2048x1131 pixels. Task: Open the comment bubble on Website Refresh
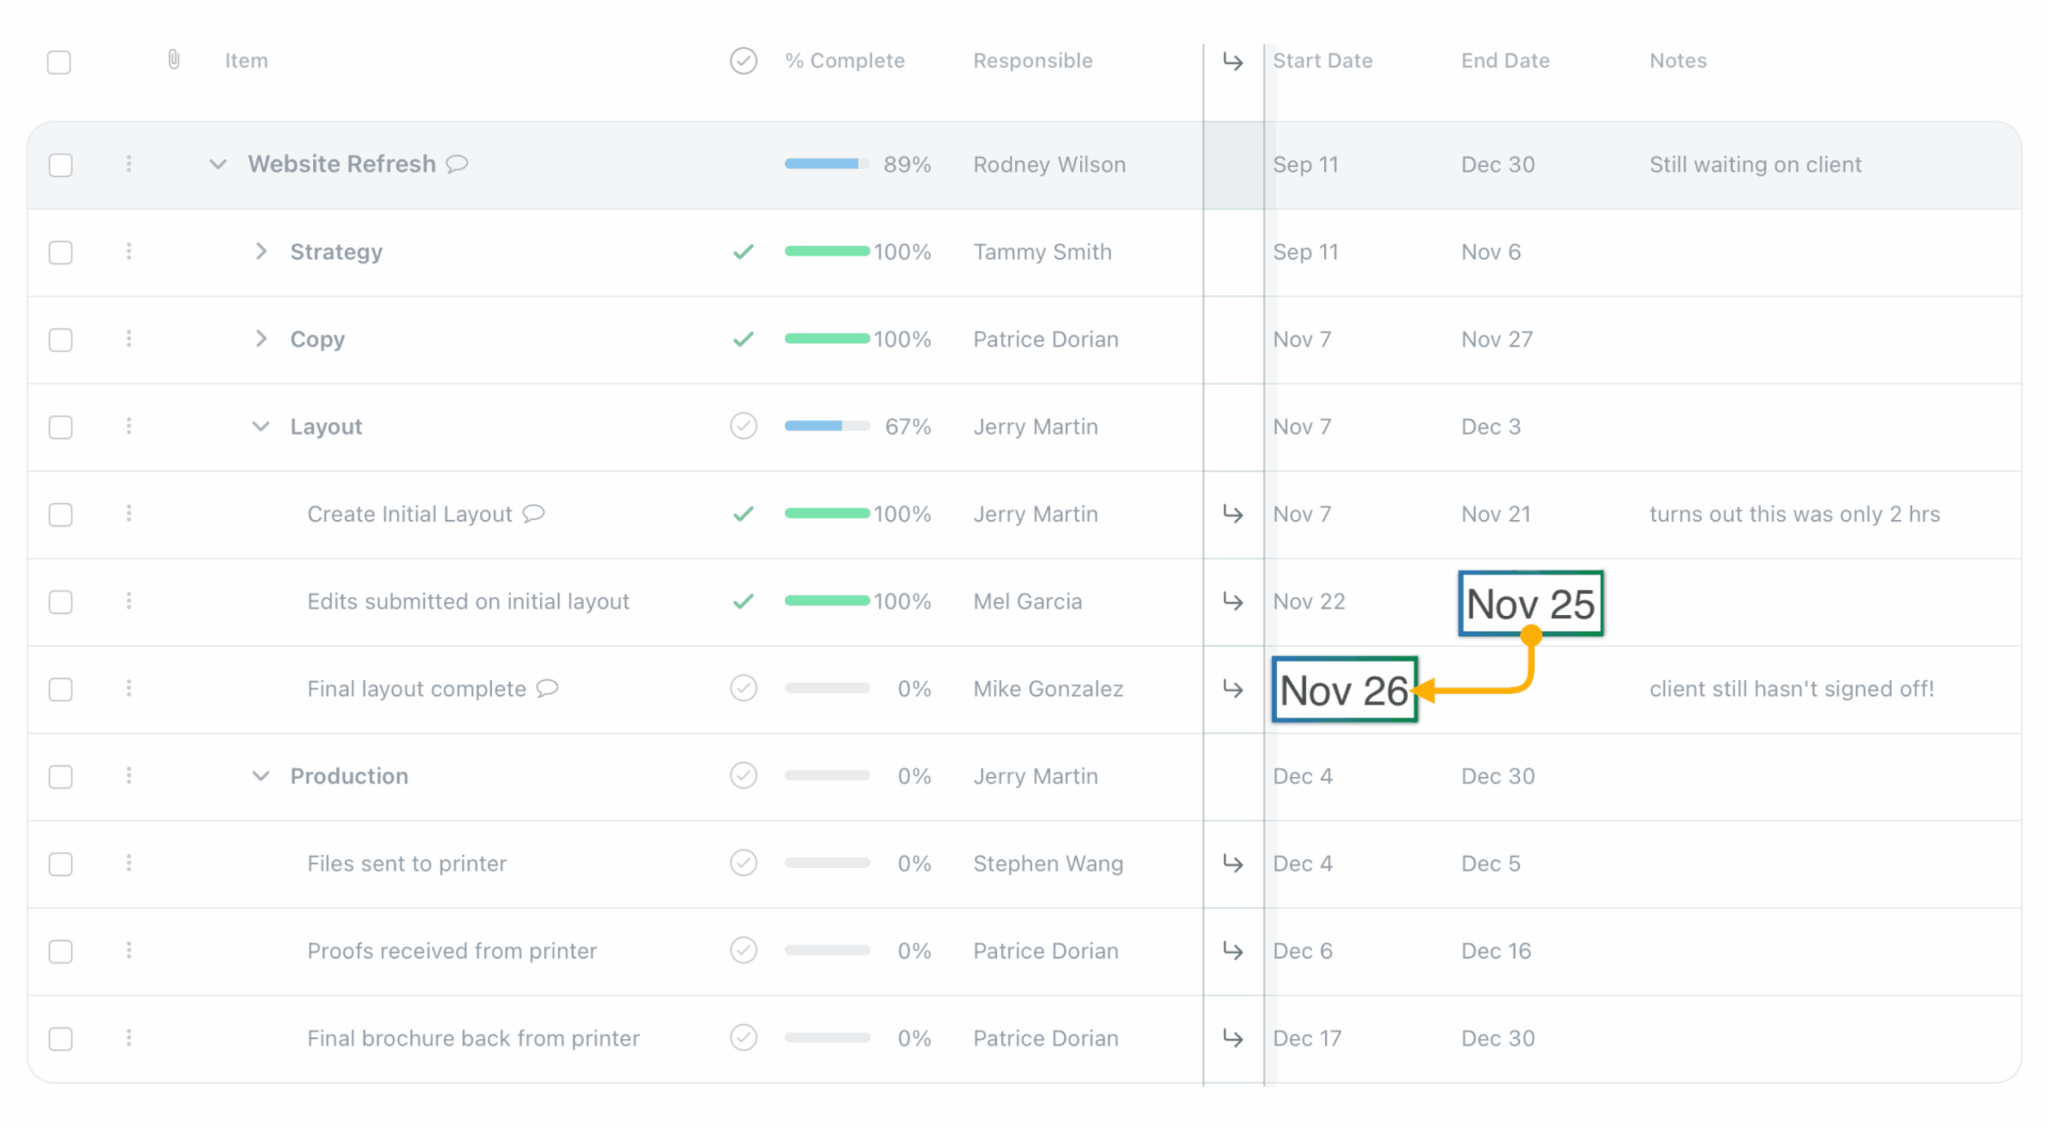pyautogui.click(x=458, y=164)
